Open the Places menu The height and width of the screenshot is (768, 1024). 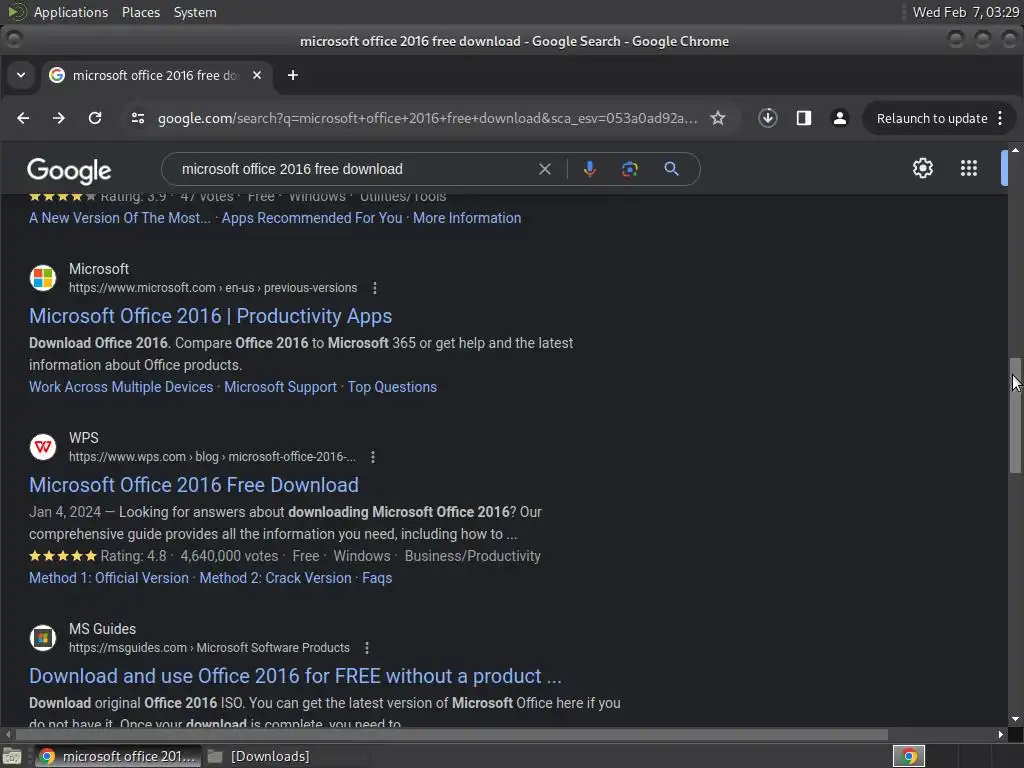tap(140, 12)
